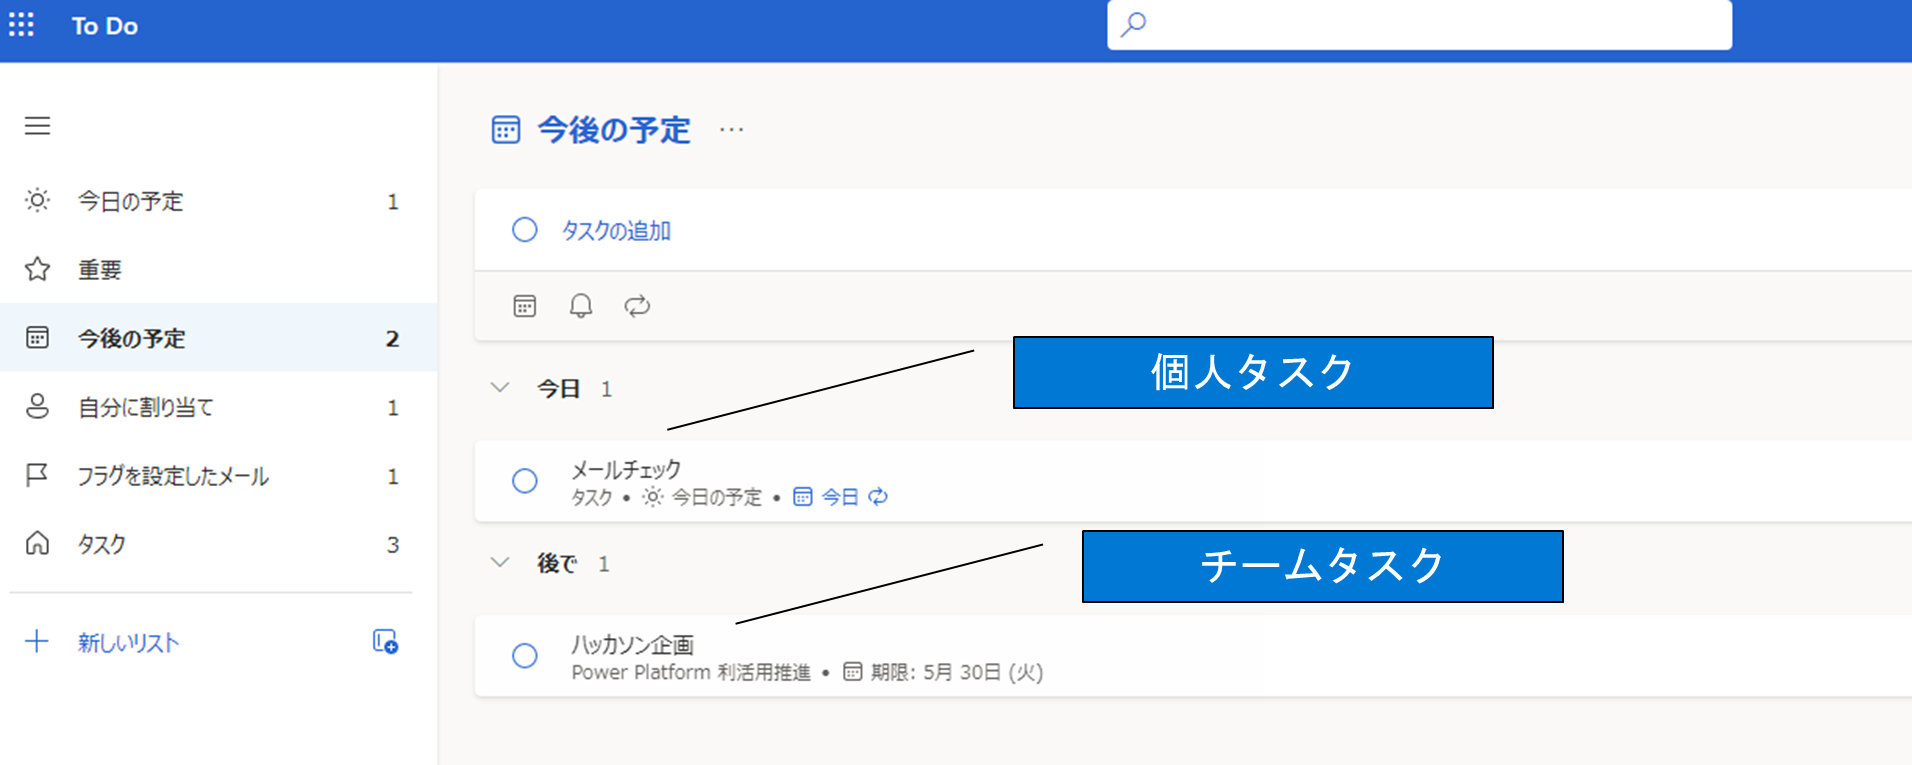The image size is (1912, 765).
Task: Open the メールチェック task details
Action: click(1193, 481)
